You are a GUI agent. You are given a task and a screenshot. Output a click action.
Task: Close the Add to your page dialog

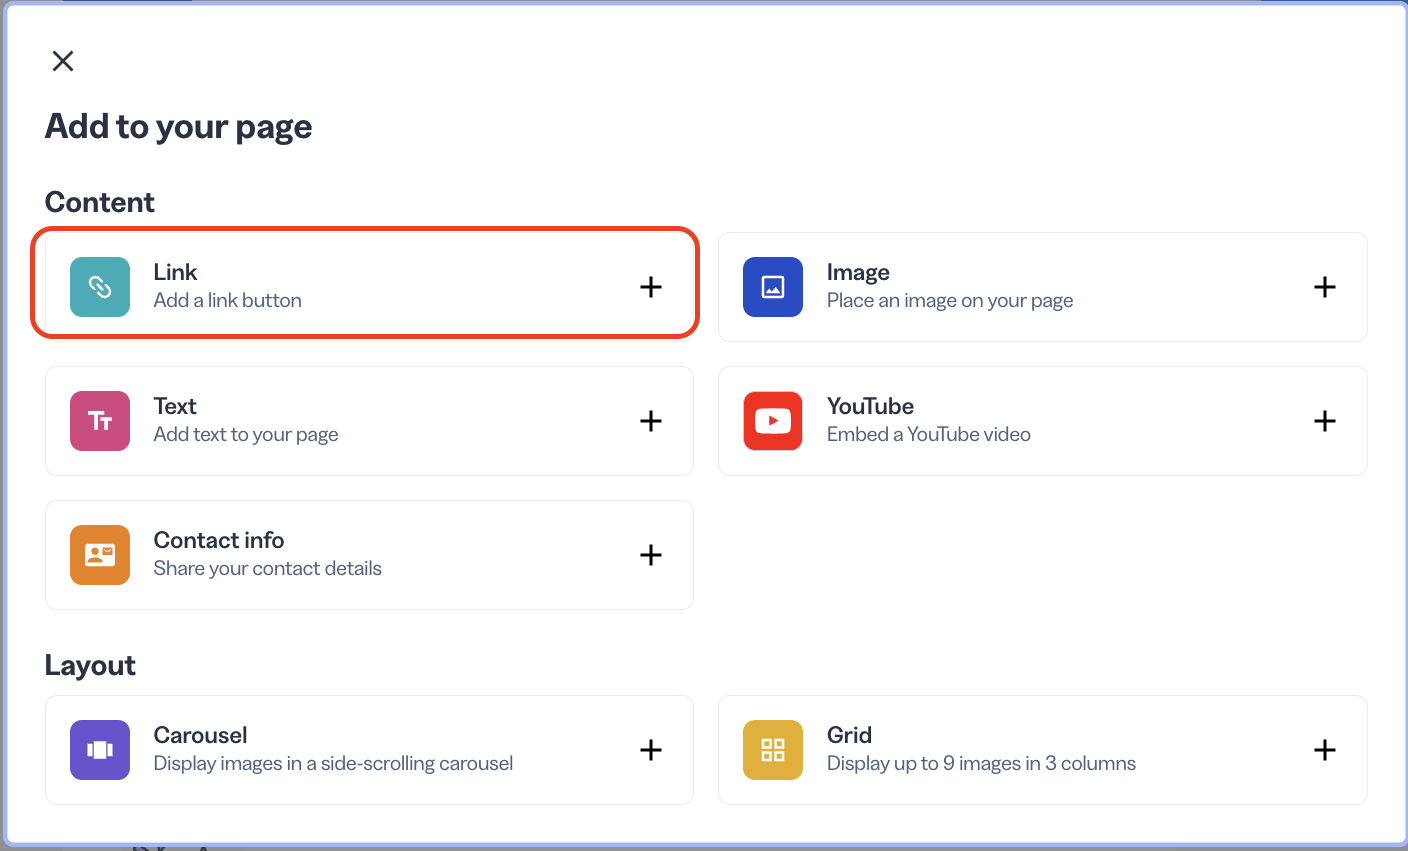click(62, 61)
